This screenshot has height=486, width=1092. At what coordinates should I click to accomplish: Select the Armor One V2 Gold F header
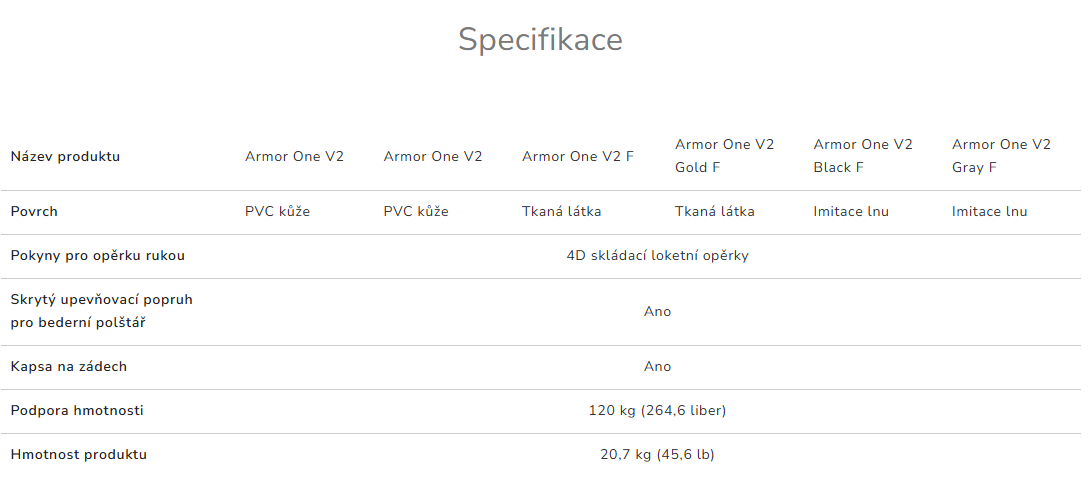click(x=724, y=156)
